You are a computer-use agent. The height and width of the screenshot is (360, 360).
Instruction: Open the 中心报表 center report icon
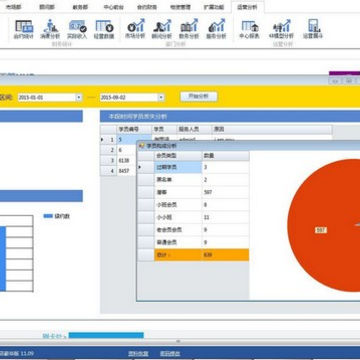click(249, 30)
